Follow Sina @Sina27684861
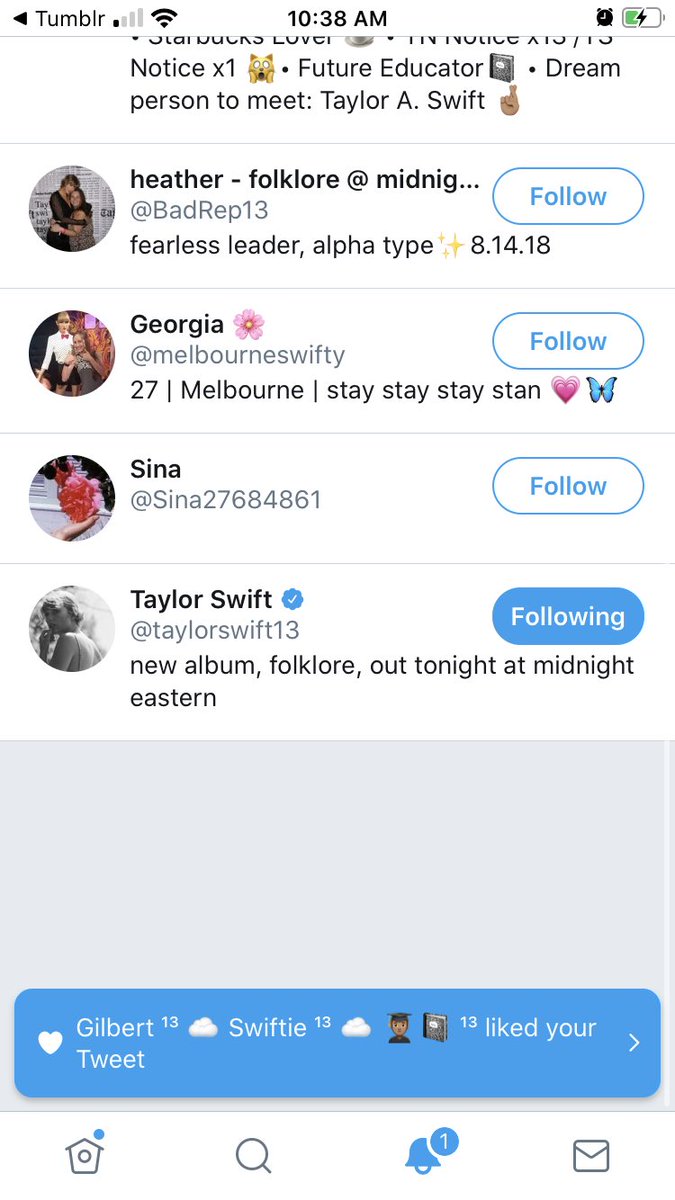 pyautogui.click(x=568, y=486)
